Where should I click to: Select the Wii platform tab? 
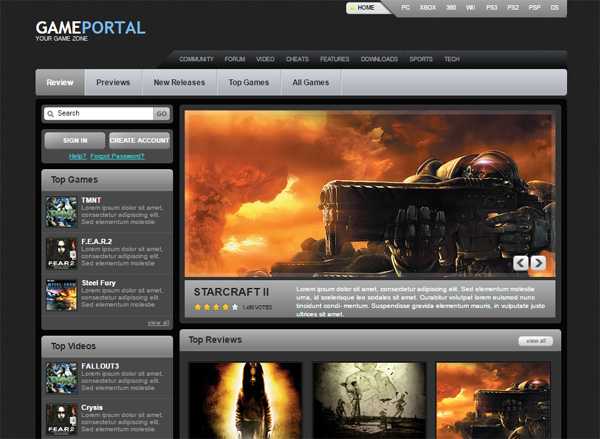click(x=471, y=8)
